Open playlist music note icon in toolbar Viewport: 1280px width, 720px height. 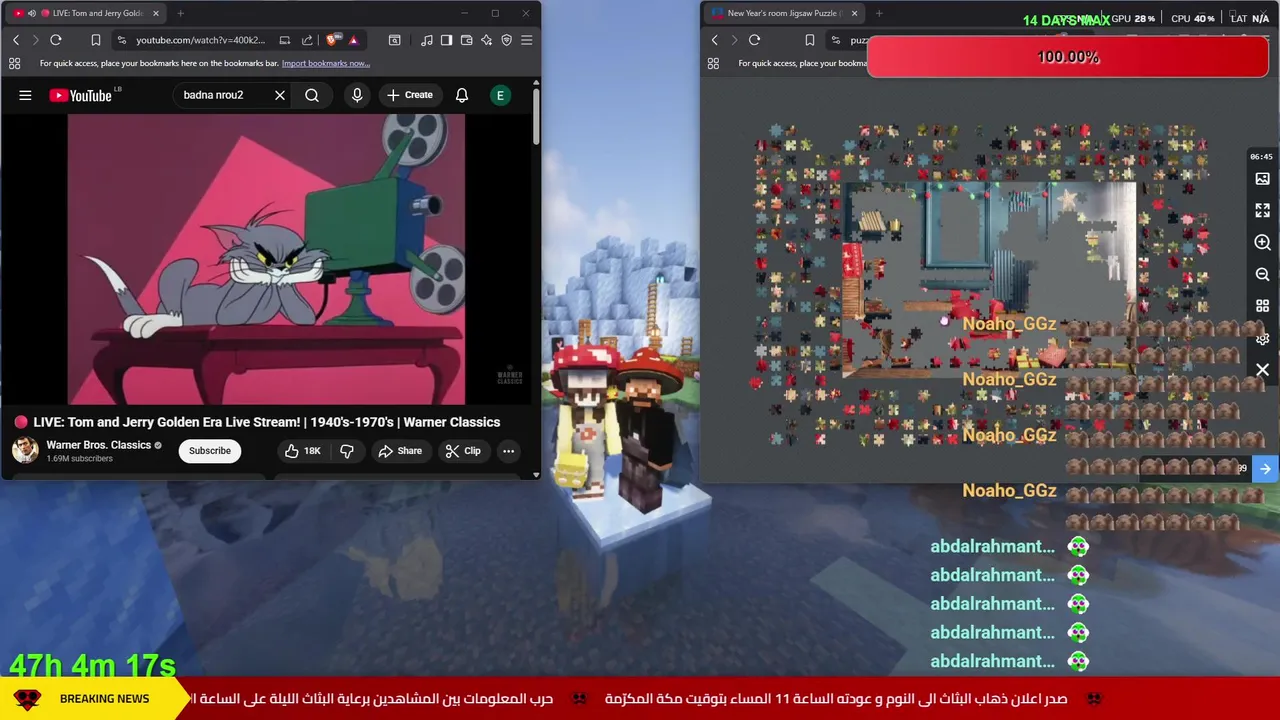(427, 40)
